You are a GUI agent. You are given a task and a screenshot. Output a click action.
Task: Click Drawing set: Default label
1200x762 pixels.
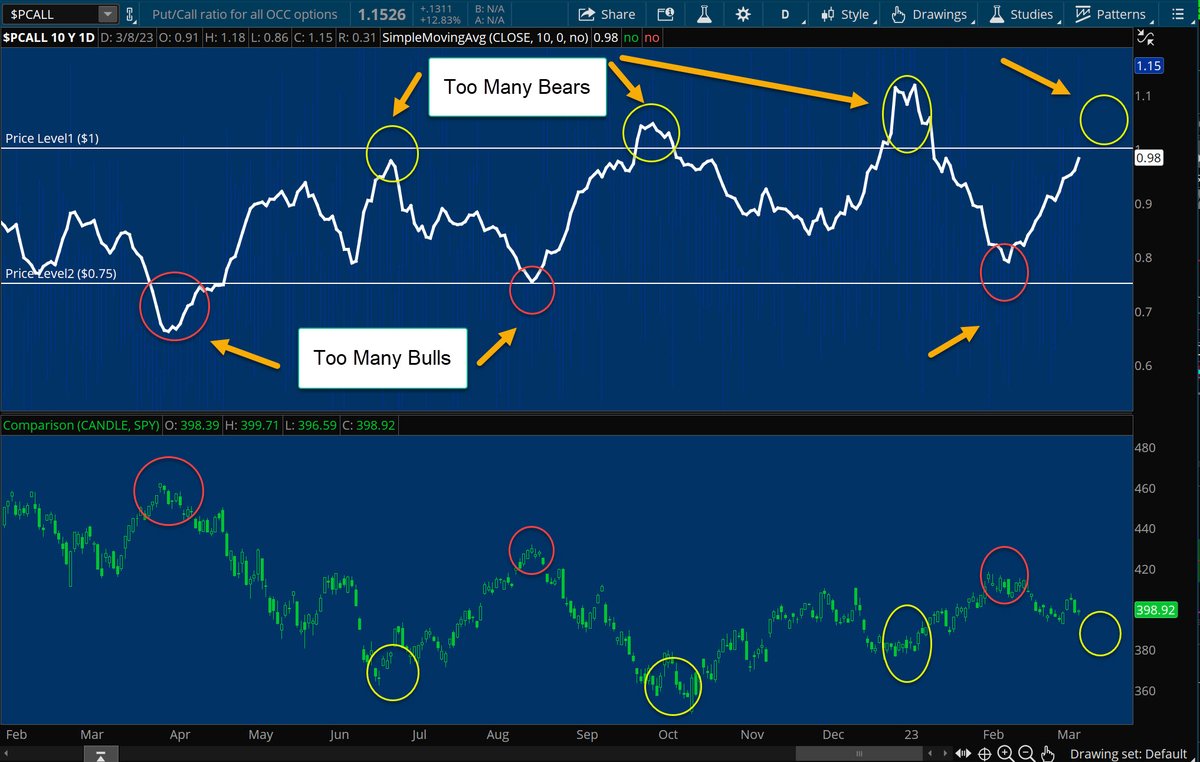tap(1128, 754)
